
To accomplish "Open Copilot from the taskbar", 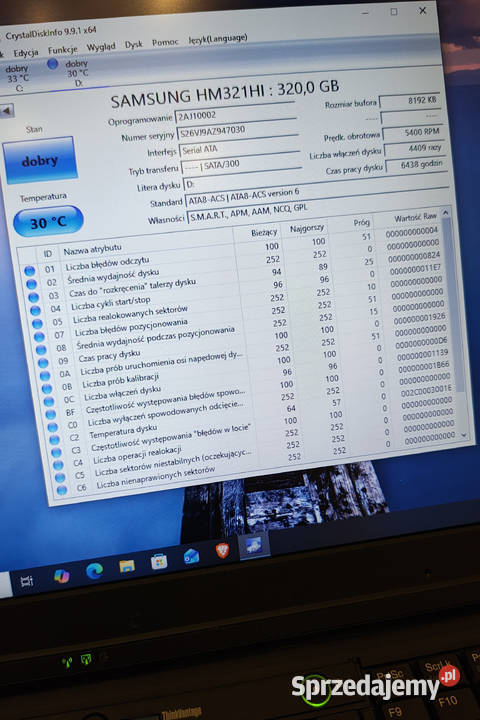I will (x=61, y=576).
